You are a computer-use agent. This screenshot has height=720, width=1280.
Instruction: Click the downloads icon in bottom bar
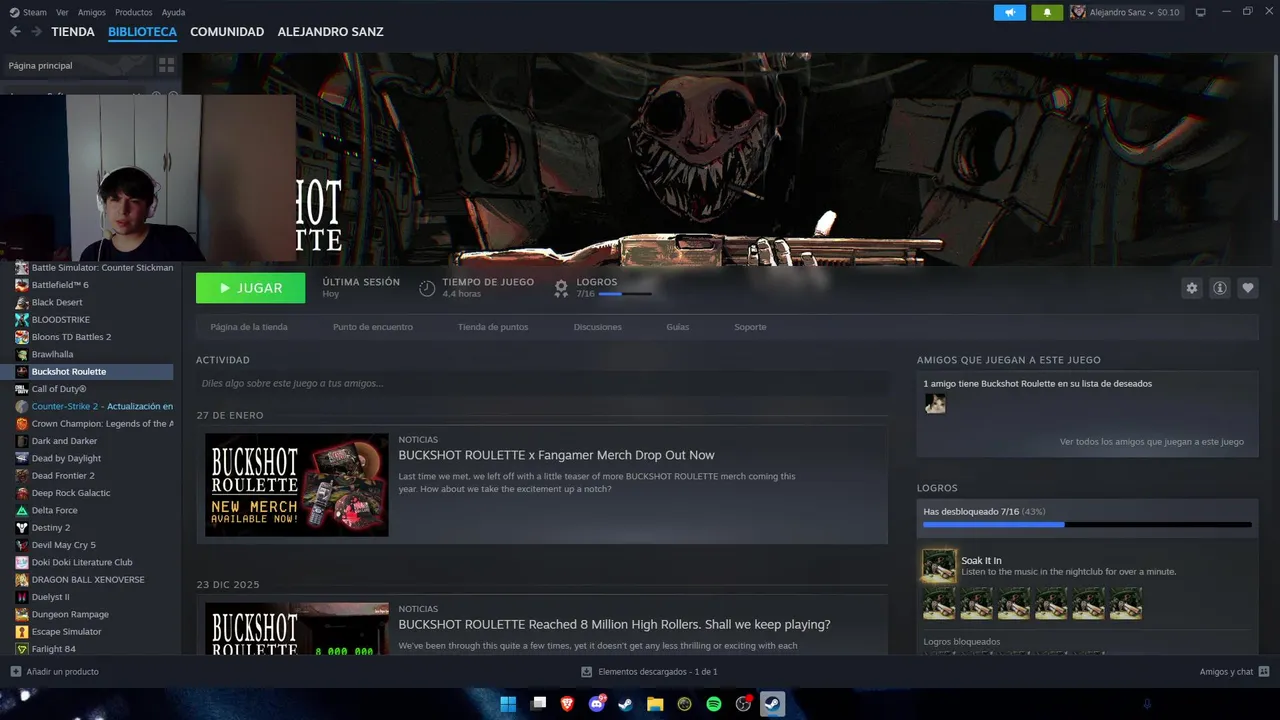click(x=587, y=672)
